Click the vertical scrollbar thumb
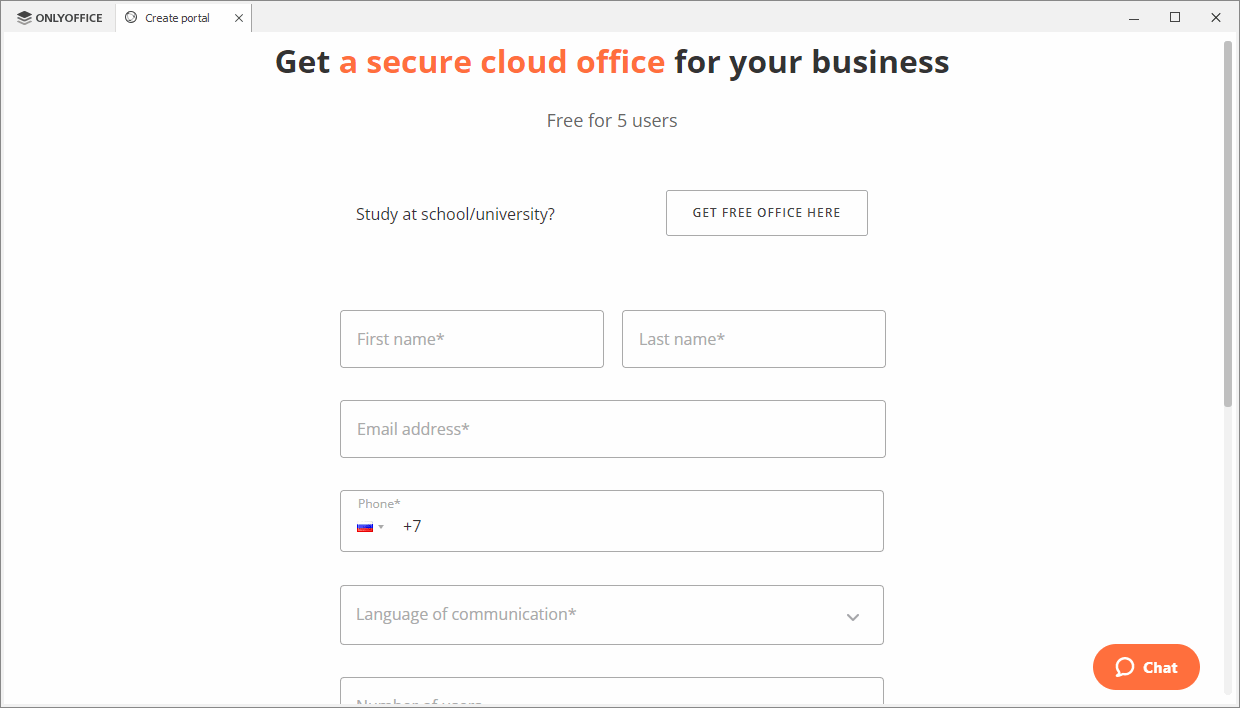Viewport: 1240px width, 708px height. tap(1228, 220)
